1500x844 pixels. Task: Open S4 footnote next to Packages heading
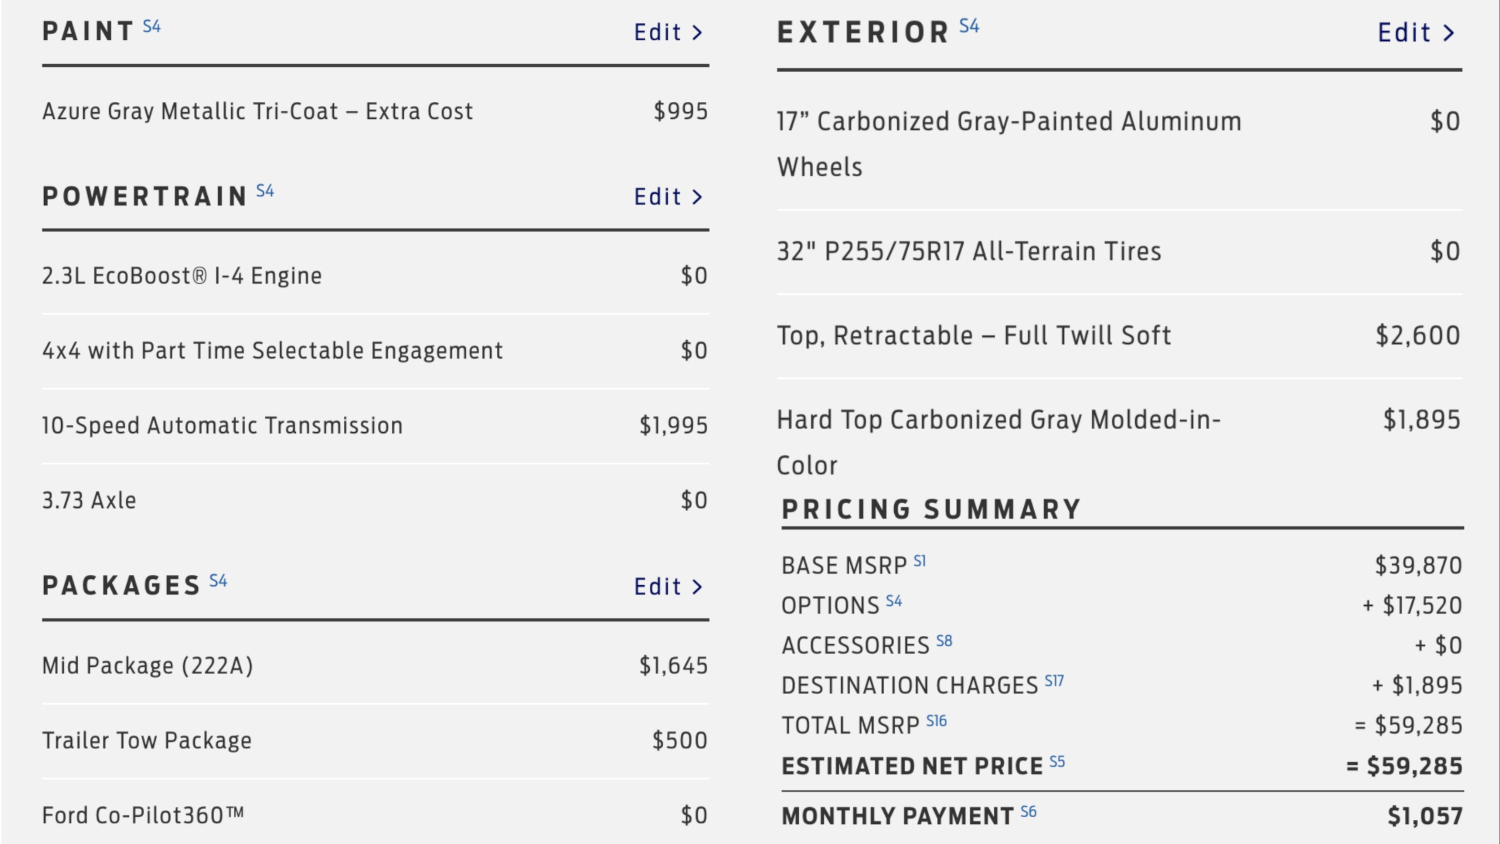point(218,580)
